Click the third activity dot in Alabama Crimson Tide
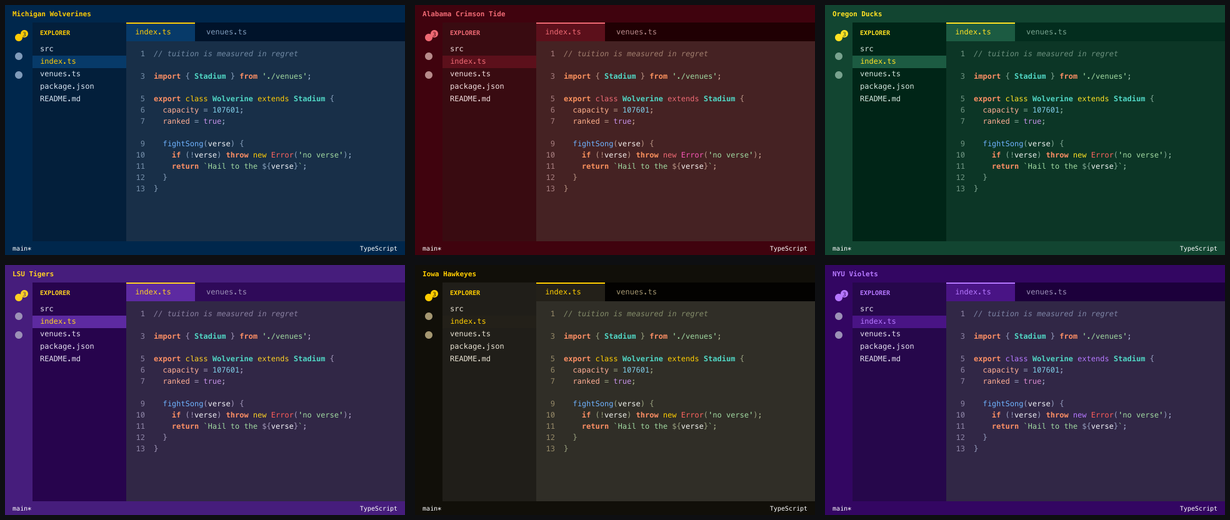 [x=429, y=74]
